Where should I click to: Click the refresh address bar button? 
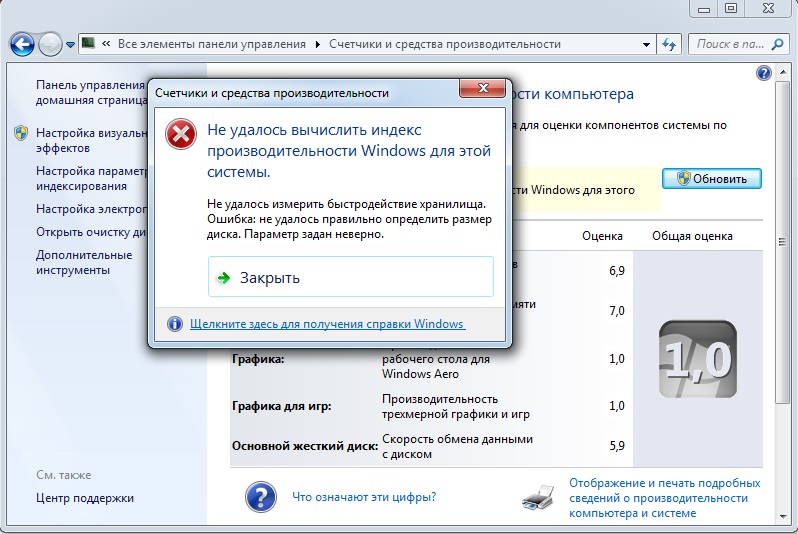(669, 44)
